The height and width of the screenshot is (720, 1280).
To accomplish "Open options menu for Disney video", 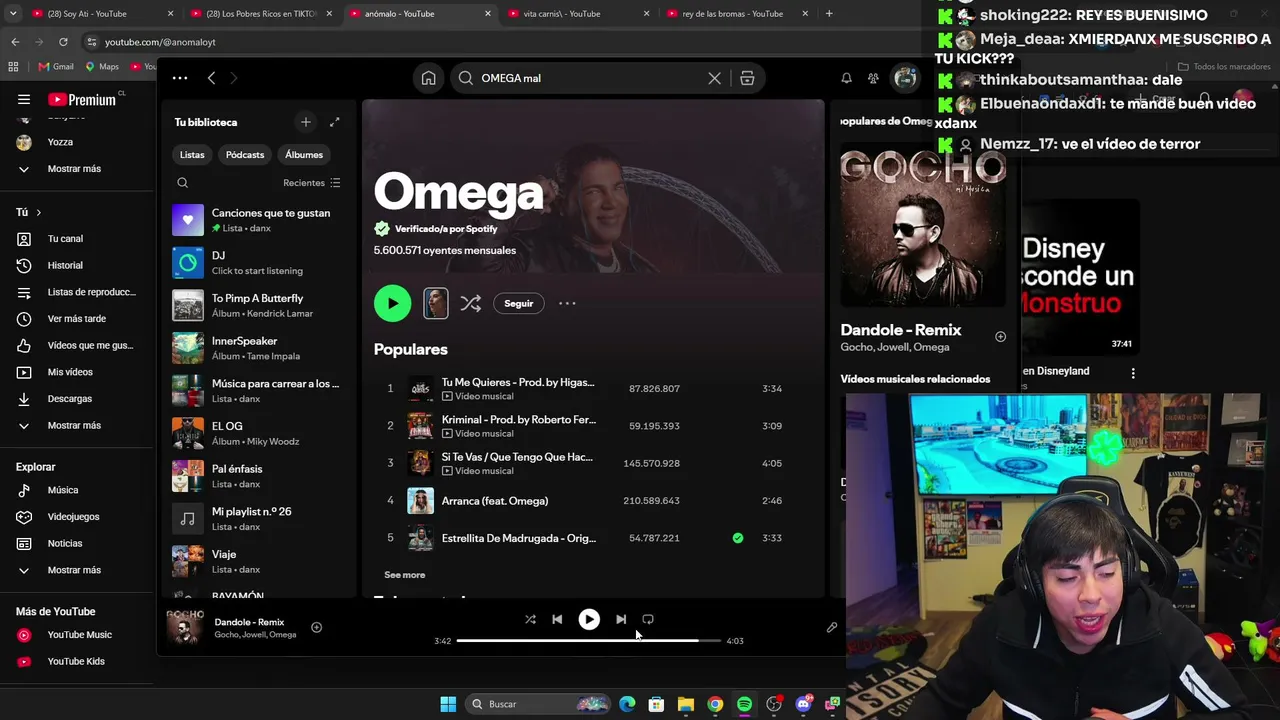I will pyautogui.click(x=1133, y=373).
